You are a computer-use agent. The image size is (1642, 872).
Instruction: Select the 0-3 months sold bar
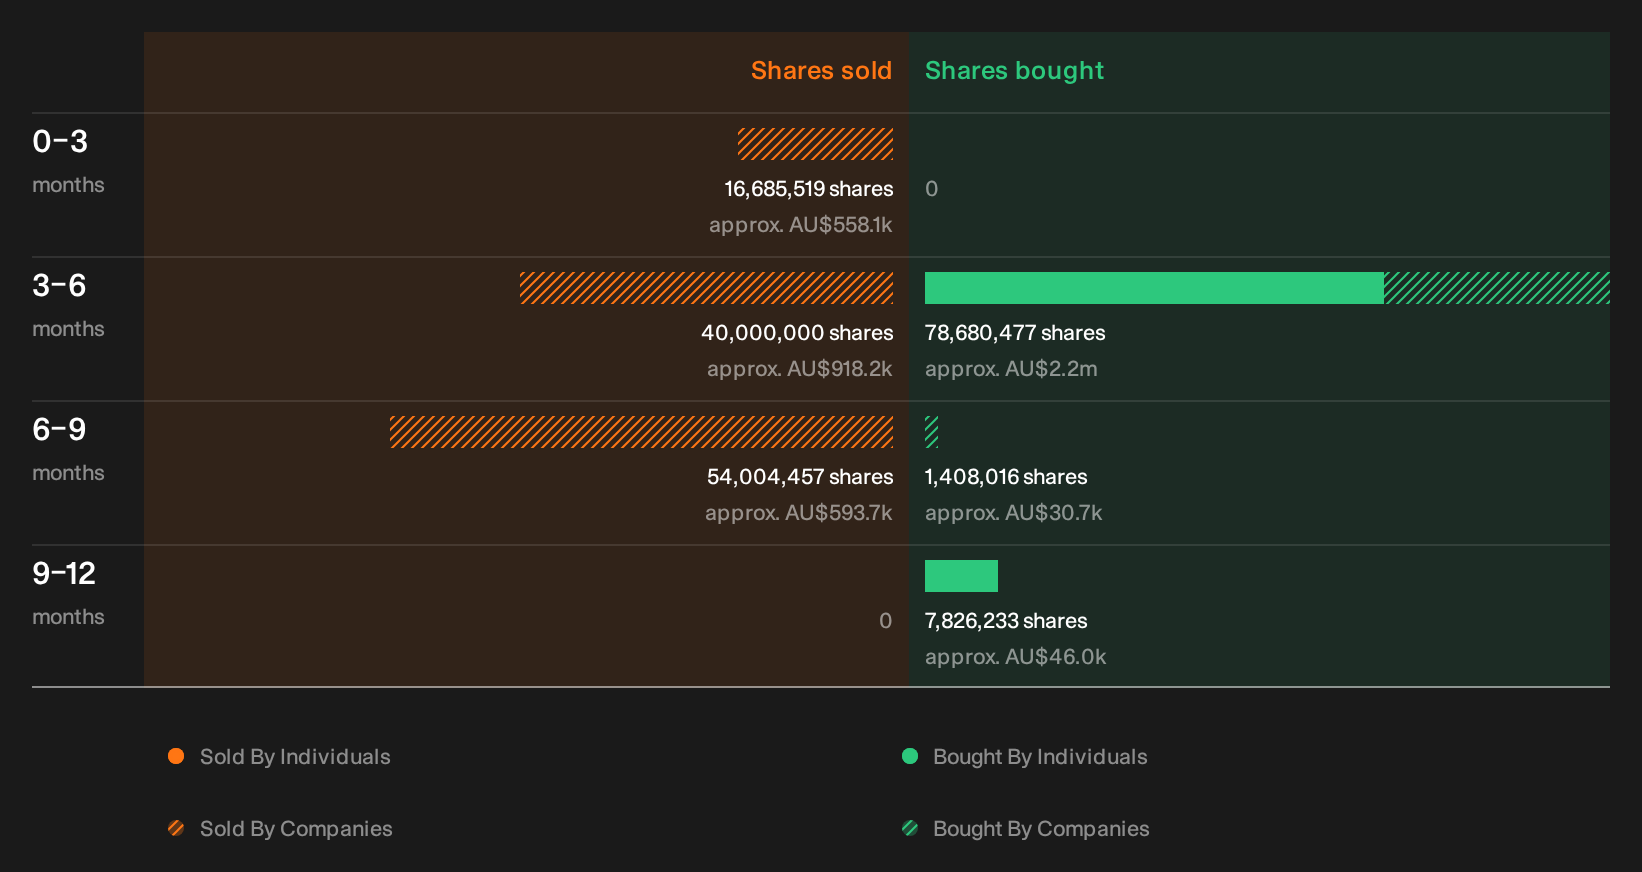[816, 144]
